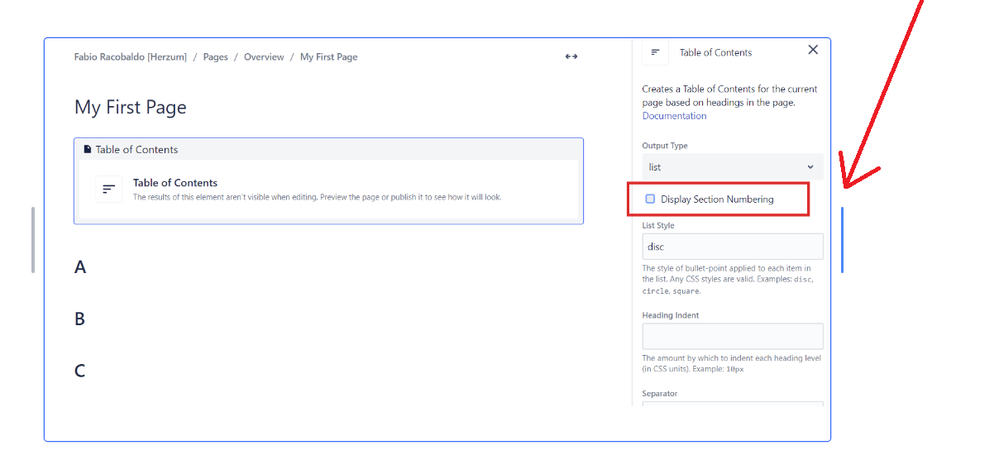Click the Separator input field
Screen dimensions: 999x456
click(x=732, y=404)
